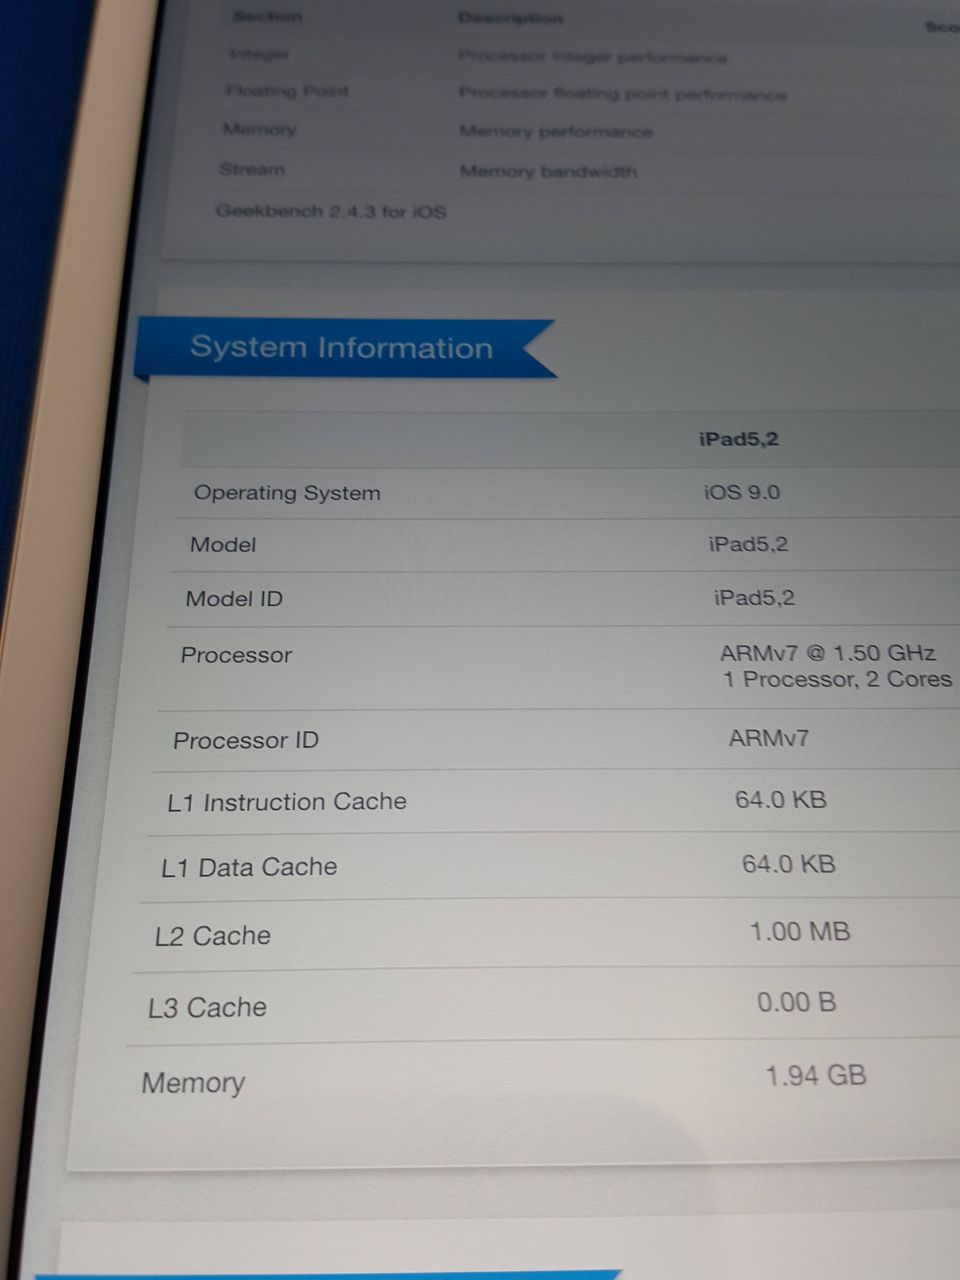Click the Processor ID row label
The image size is (960, 1280).
coord(246,740)
